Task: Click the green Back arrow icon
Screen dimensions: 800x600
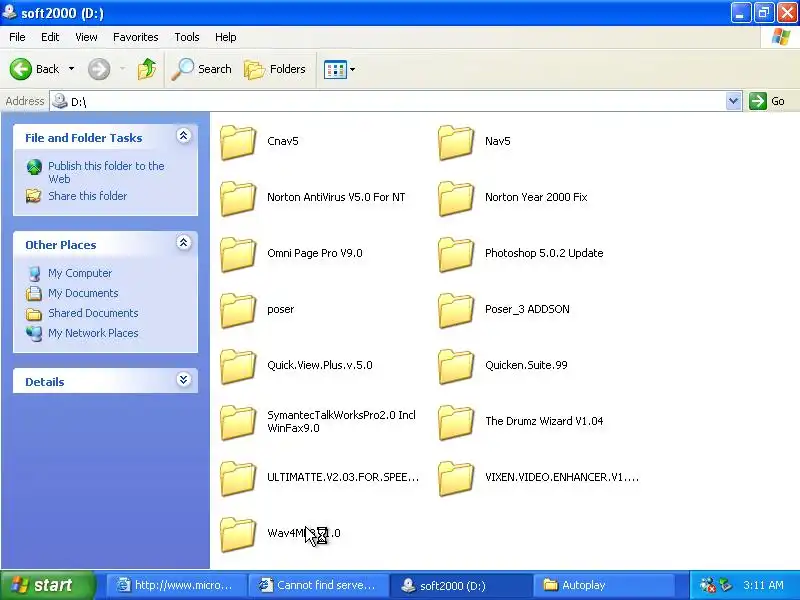Action: click(20, 69)
